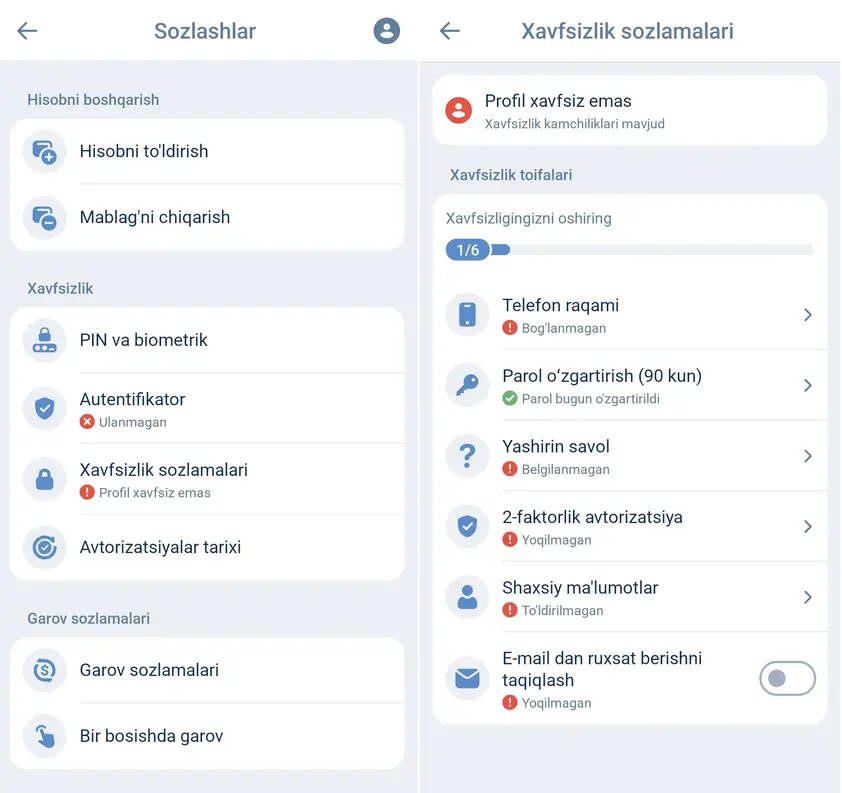The image size is (842, 793).
Task: Enable E-mail dan ruxsat berishni taqiqlash toggle
Action: [787, 678]
